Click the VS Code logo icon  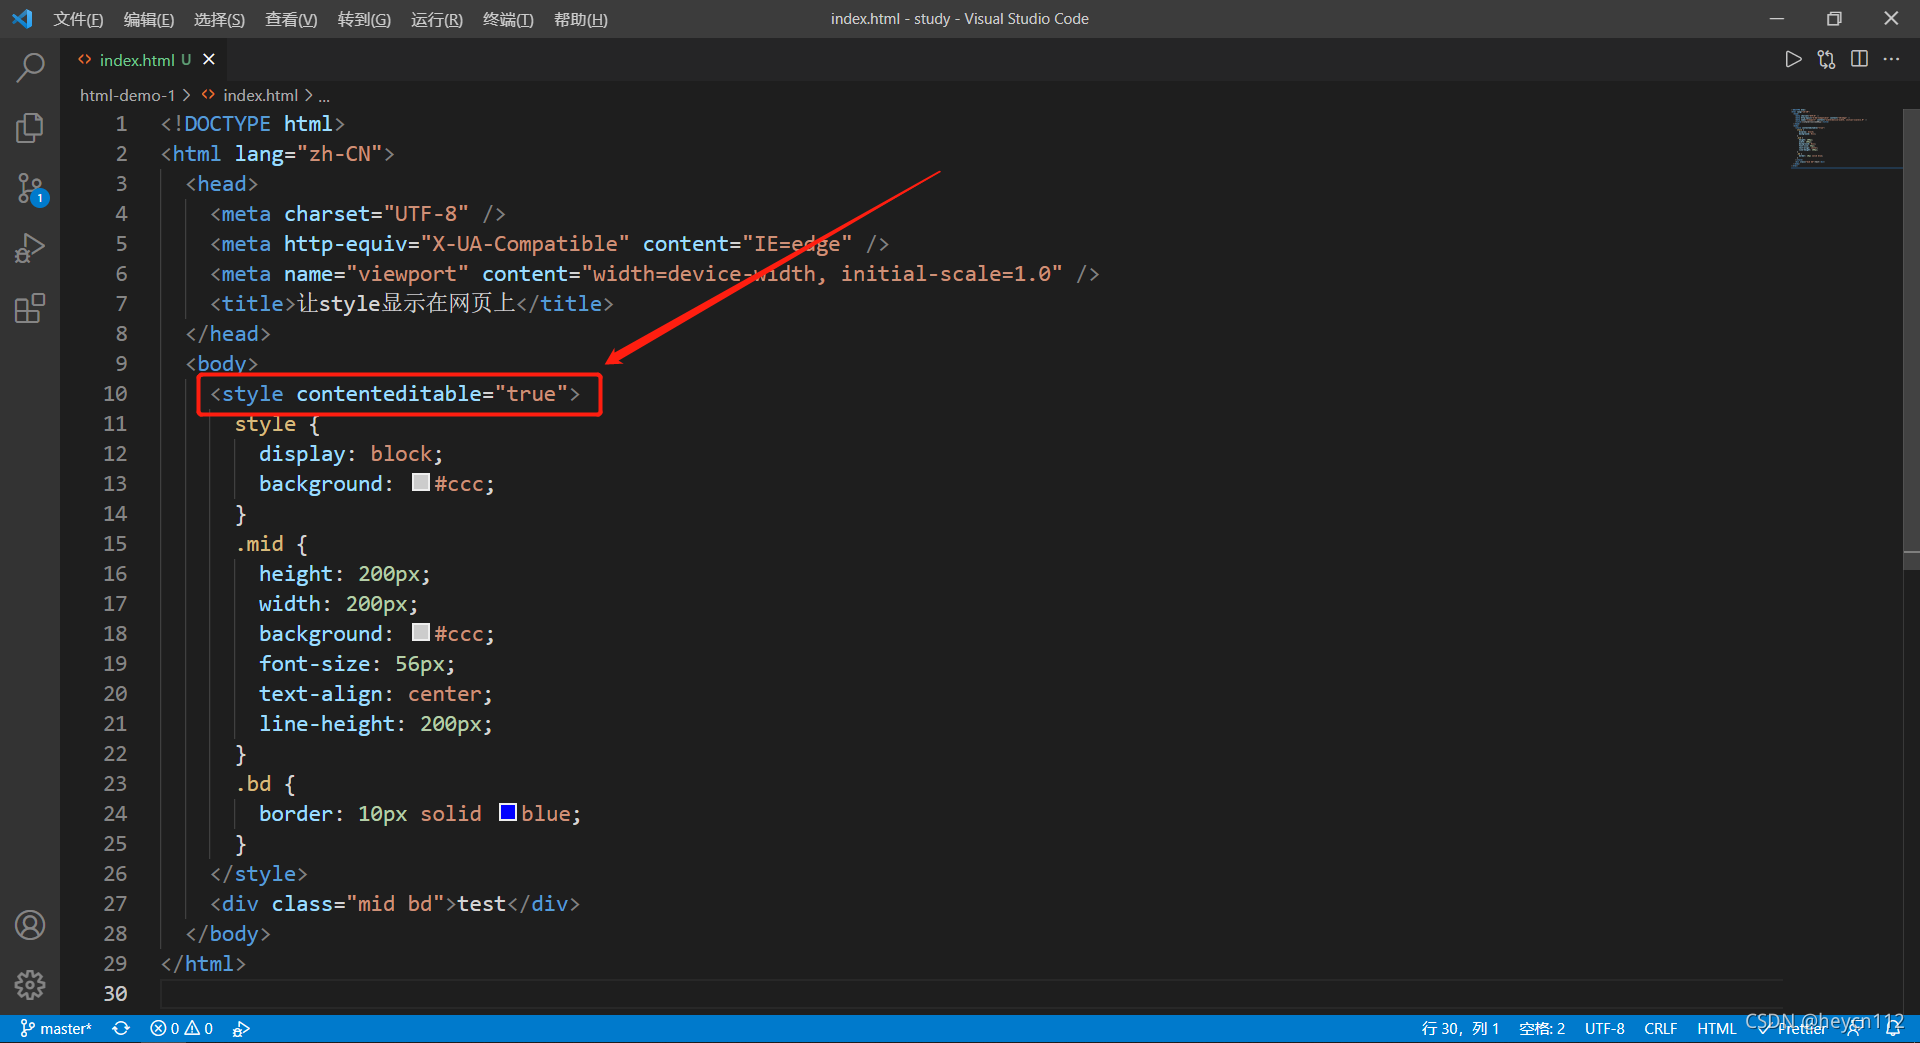tap(22, 19)
